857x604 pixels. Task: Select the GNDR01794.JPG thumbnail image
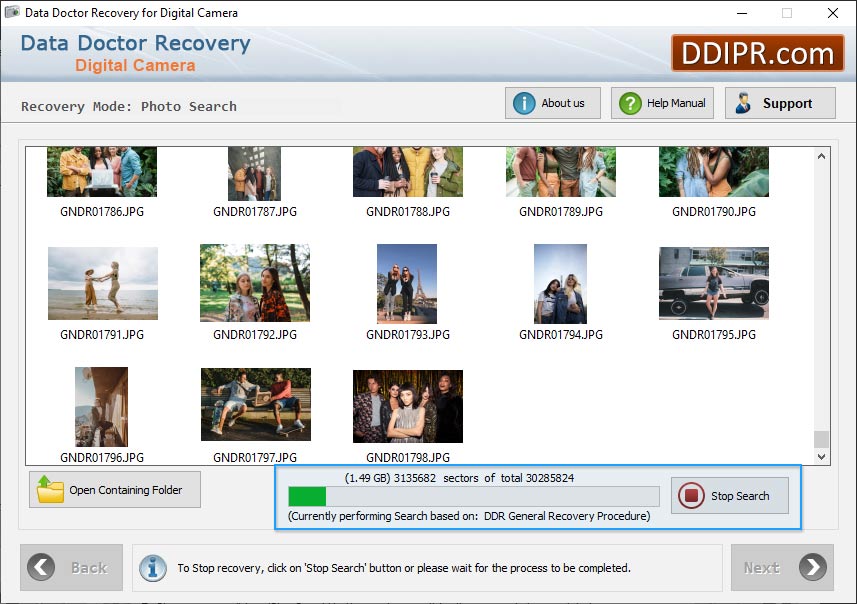tap(560, 284)
